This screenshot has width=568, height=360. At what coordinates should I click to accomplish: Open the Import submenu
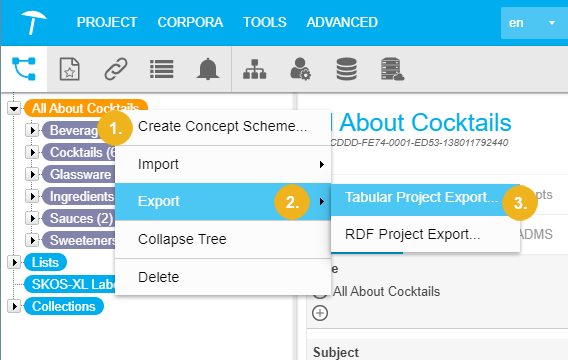(x=223, y=164)
